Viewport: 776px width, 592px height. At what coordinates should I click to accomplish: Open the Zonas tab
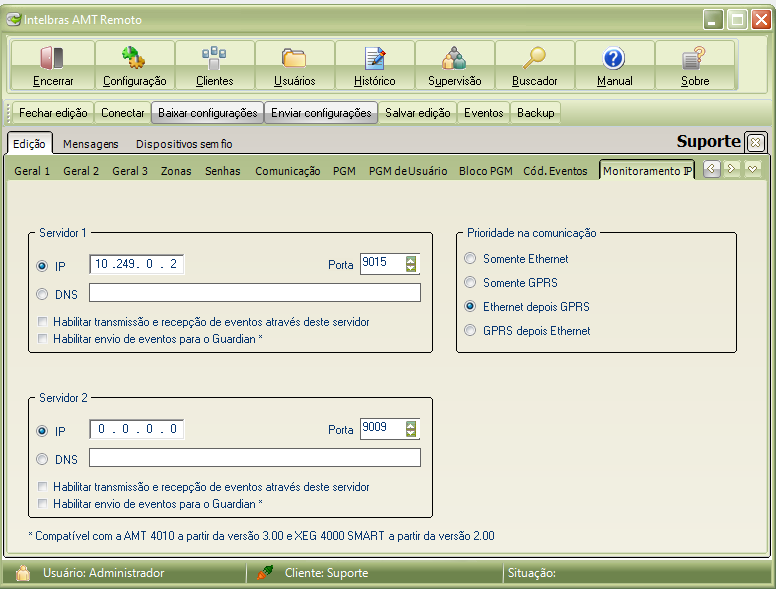point(176,171)
